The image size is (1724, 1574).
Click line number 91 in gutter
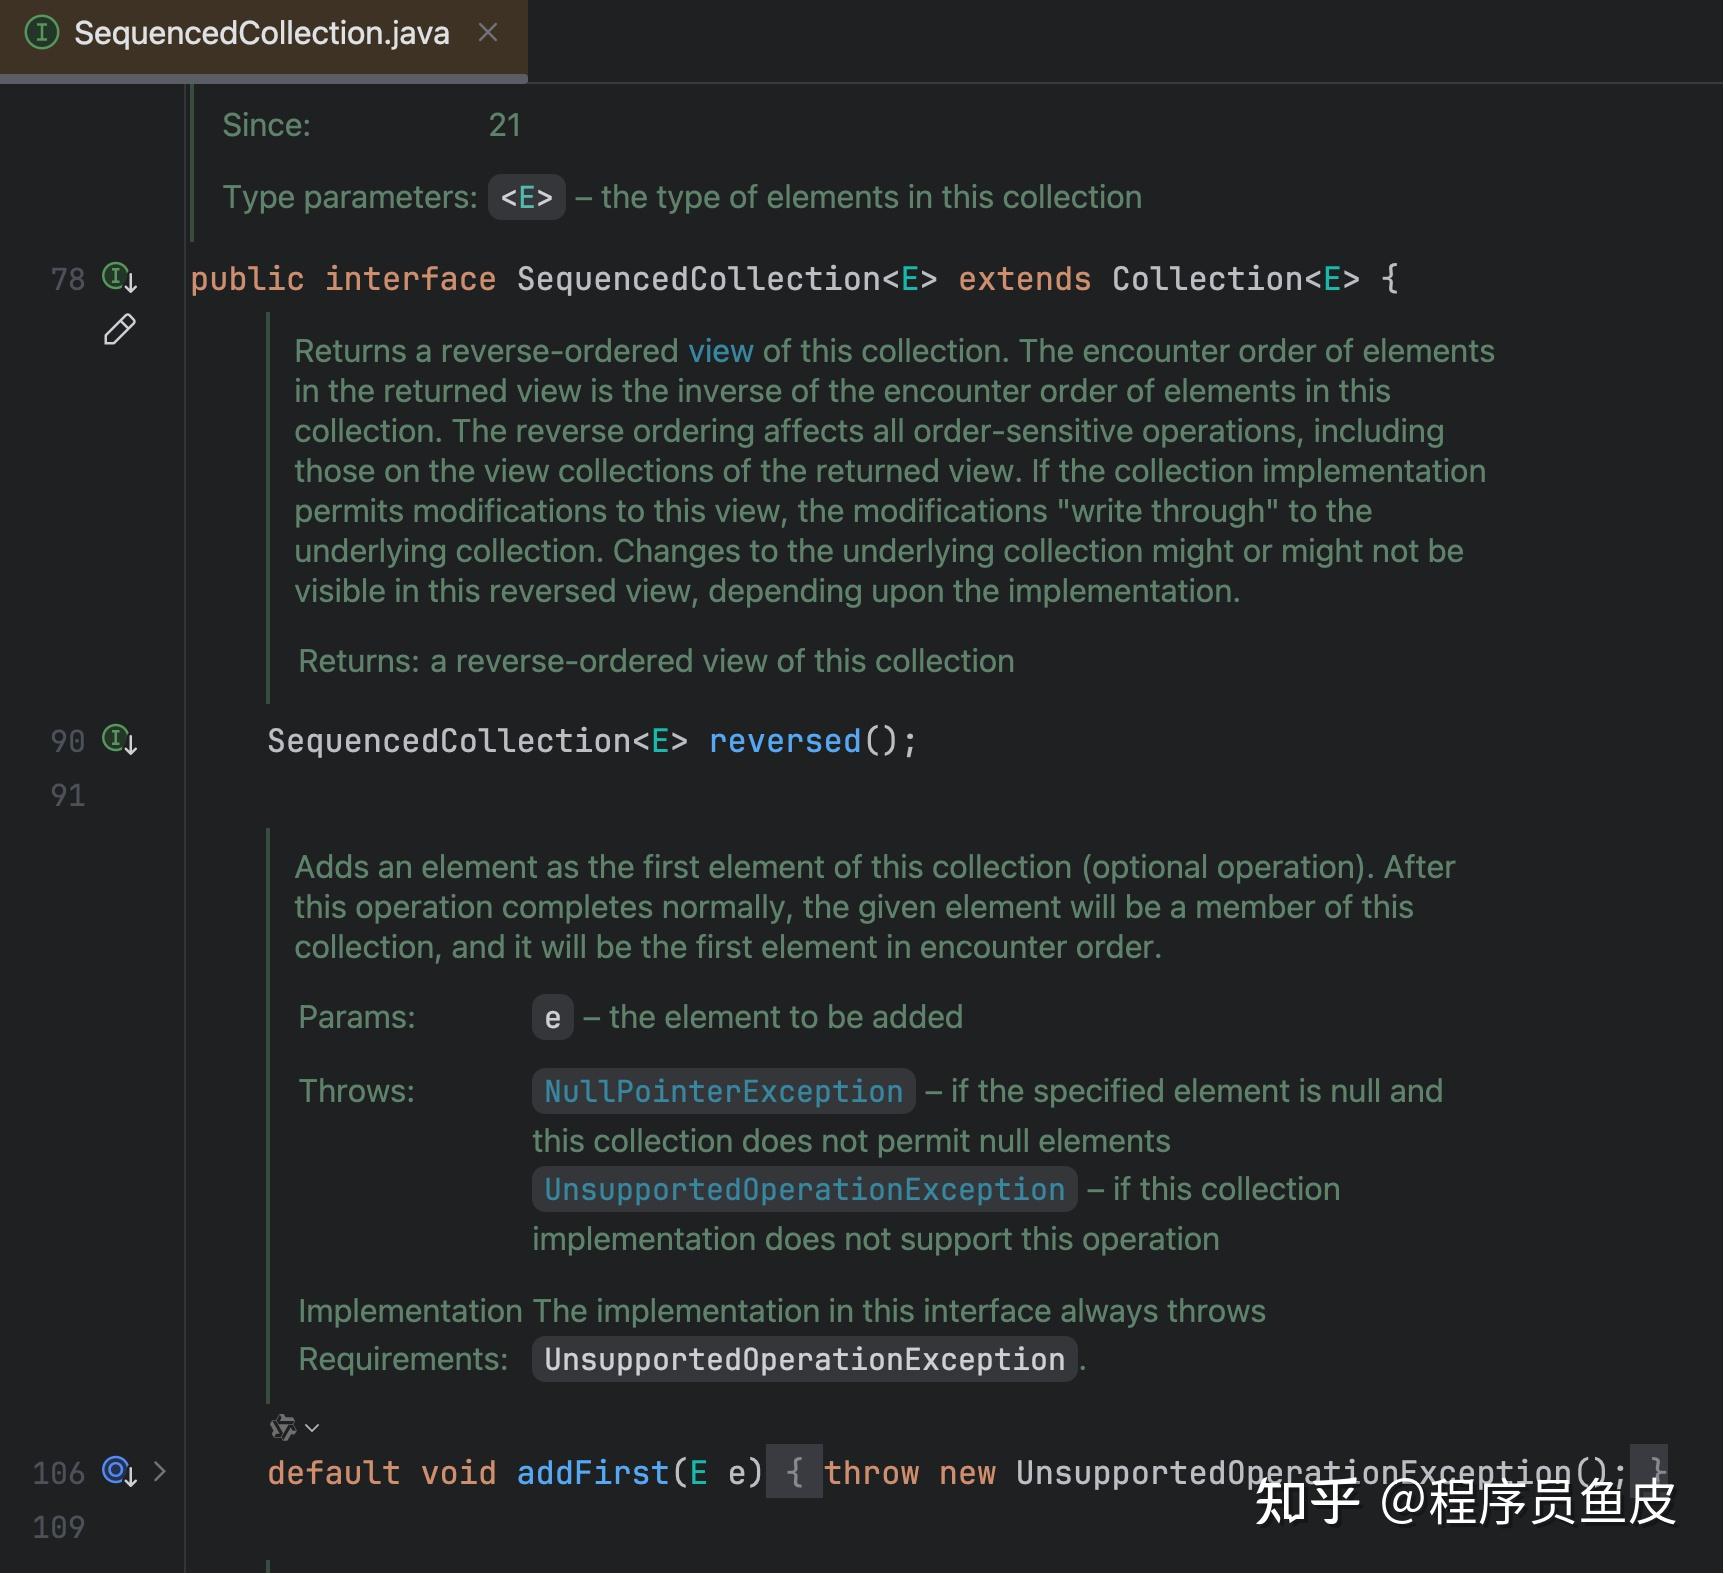(x=67, y=796)
